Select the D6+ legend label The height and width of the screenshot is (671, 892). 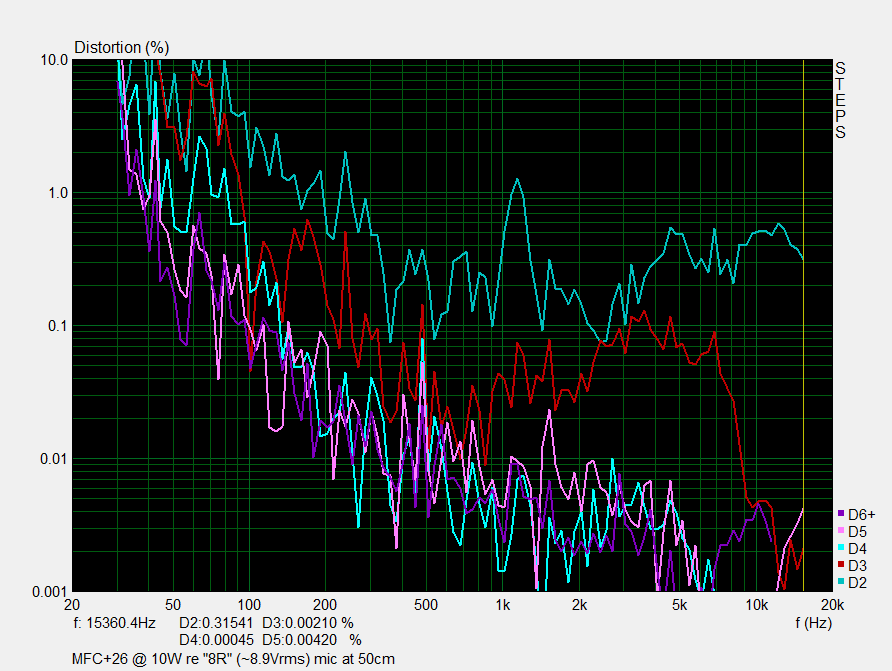point(861,515)
